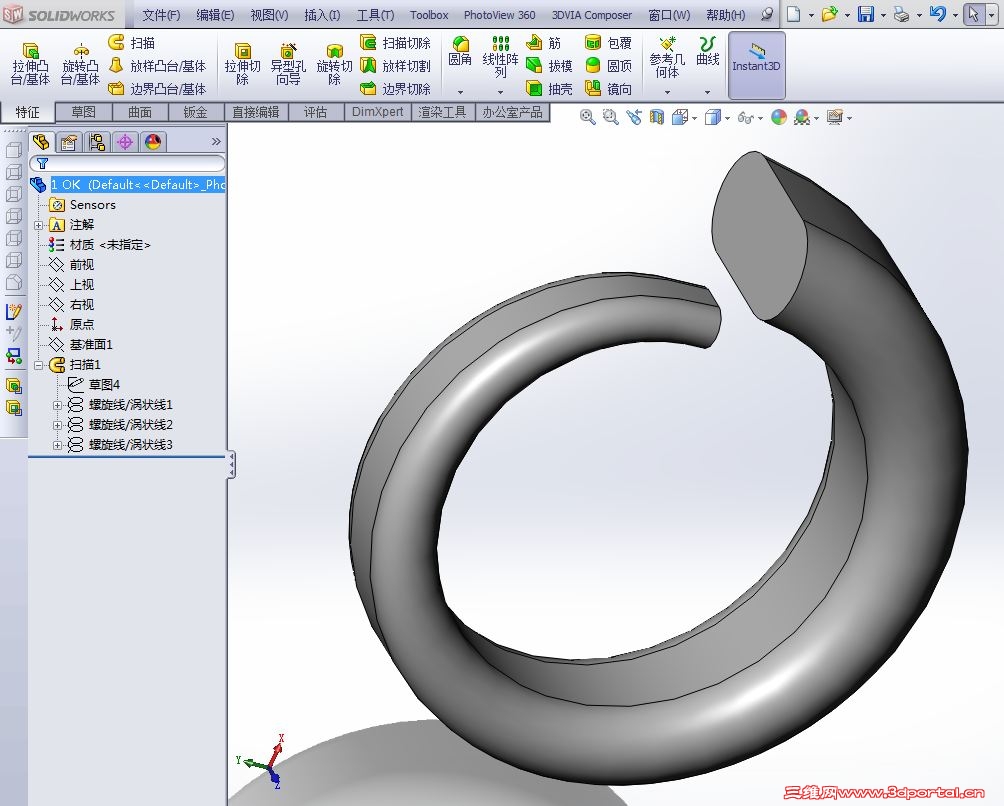Image resolution: width=1004 pixels, height=806 pixels.
Task: Toggle the Instant3D button
Action: coord(756,65)
